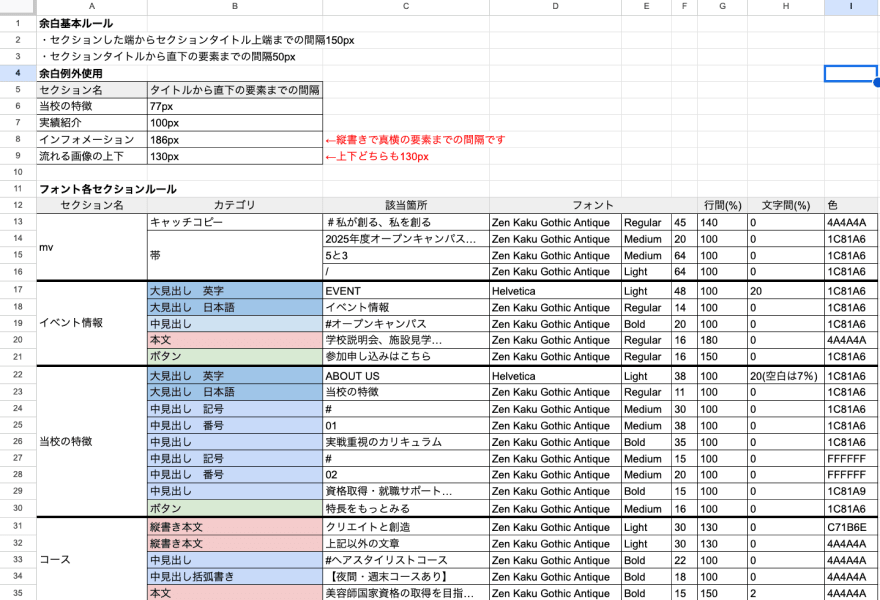Image resolution: width=880 pixels, height=600 pixels.
Task: Select column header I
Action: (849, 8)
